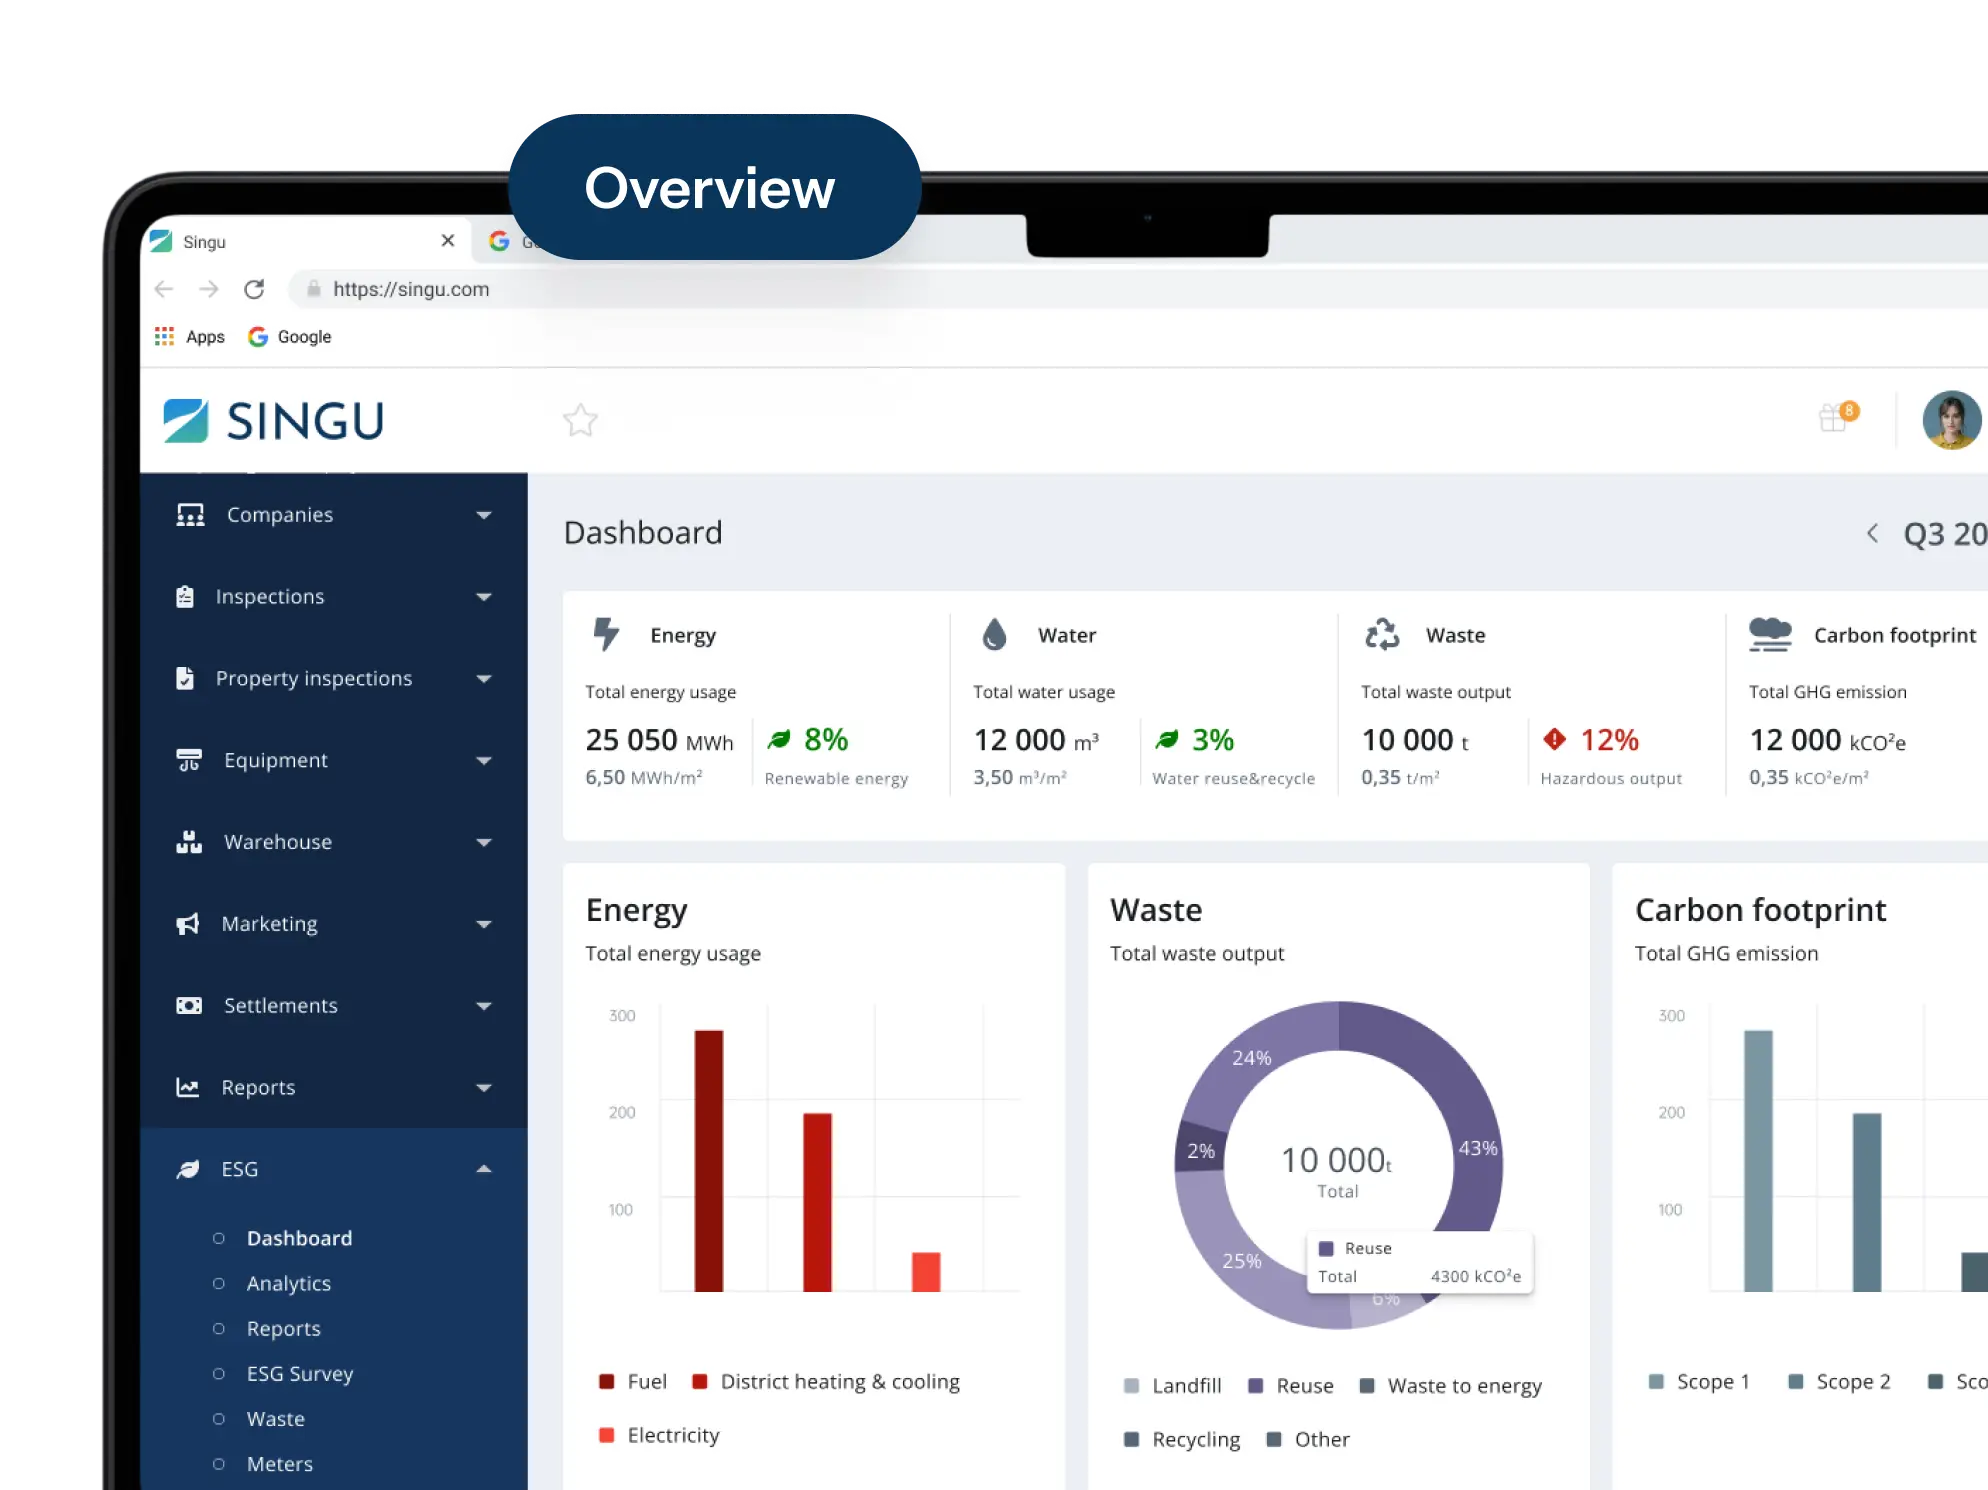
Task: Expand the Companies menu arrow
Action: pyautogui.click(x=484, y=516)
